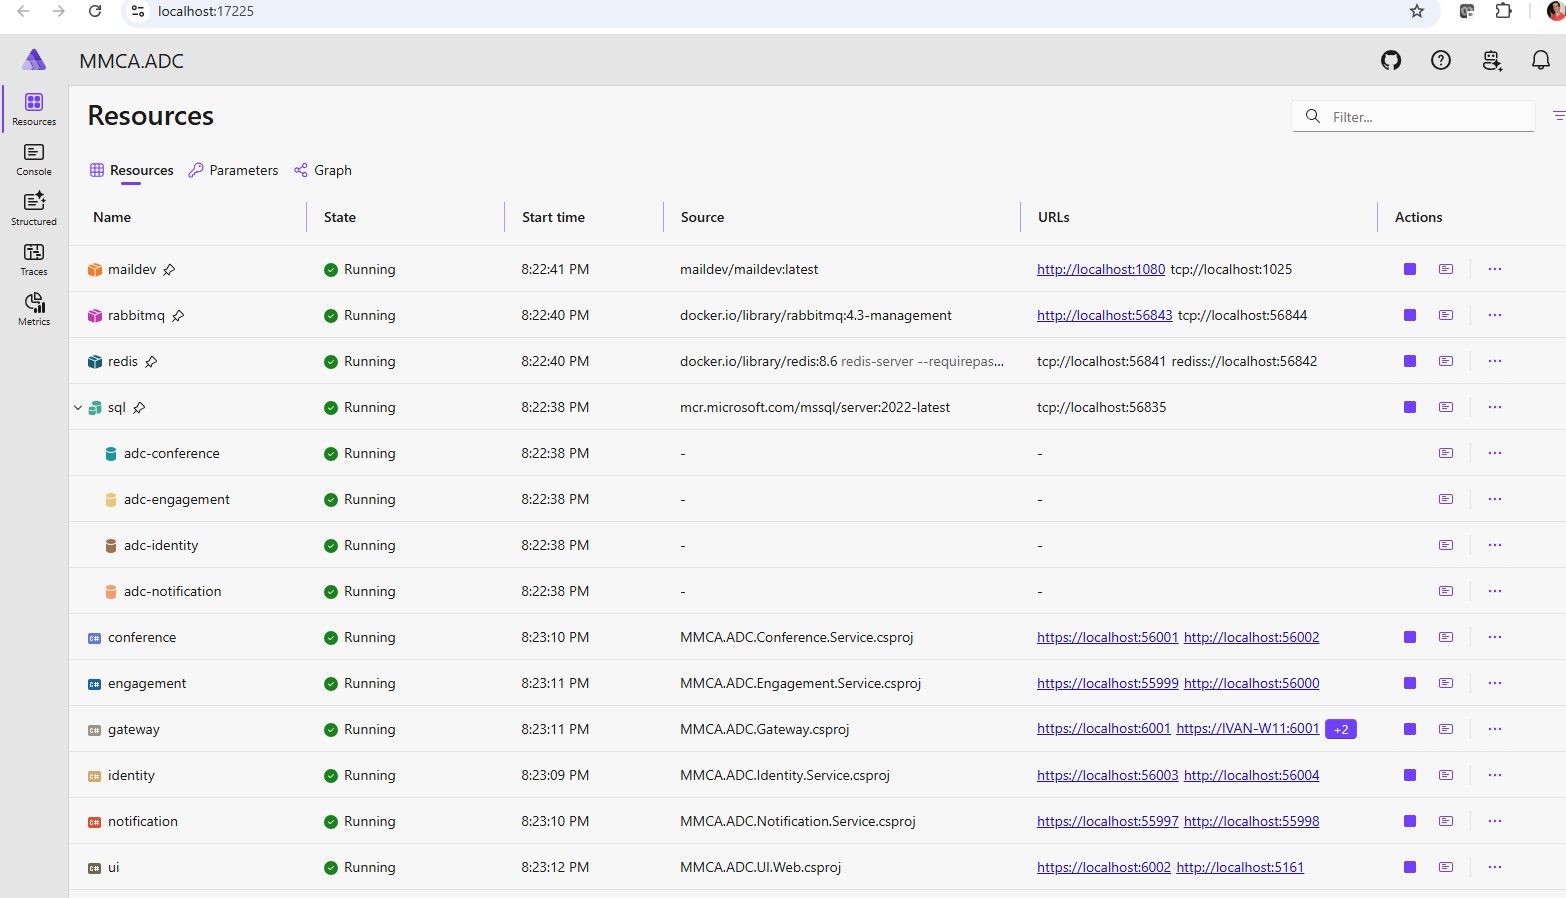Screen dimensions: 1566x898
Task: Open the view options filter icon
Action: (1558, 116)
